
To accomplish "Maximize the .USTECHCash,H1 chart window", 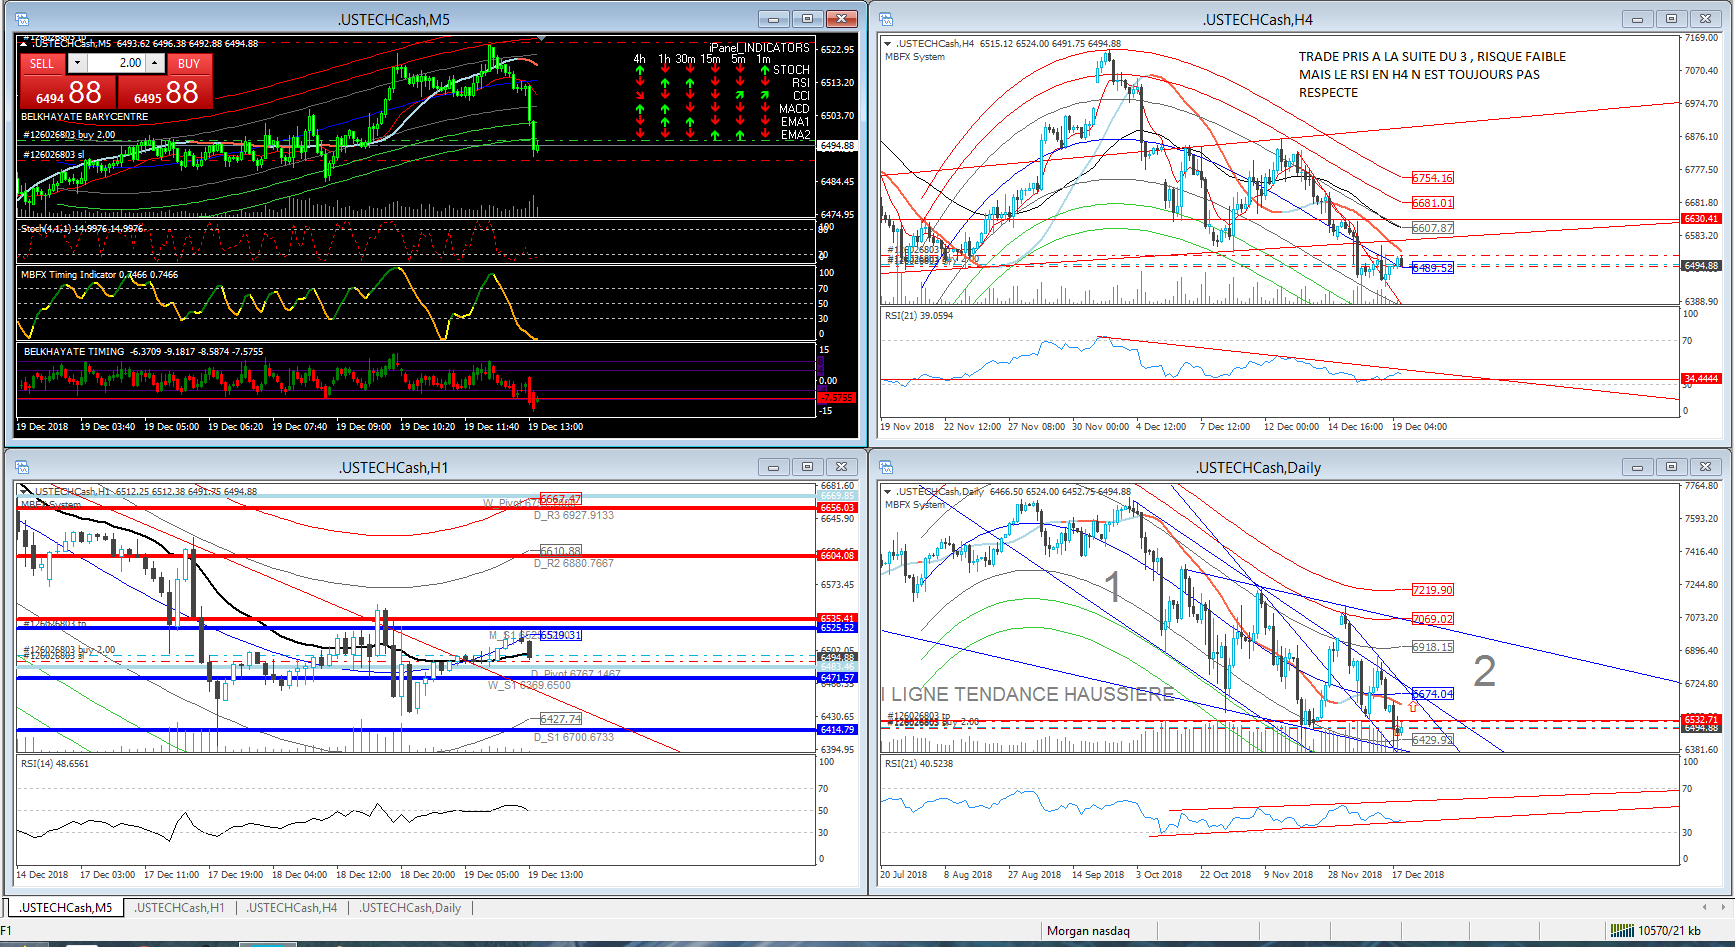I will pos(807,467).
